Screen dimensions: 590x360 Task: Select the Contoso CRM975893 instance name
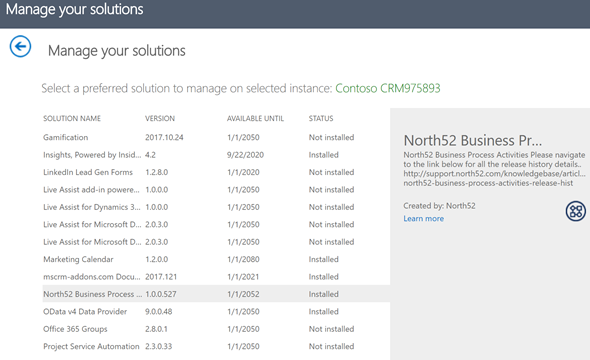tap(388, 88)
